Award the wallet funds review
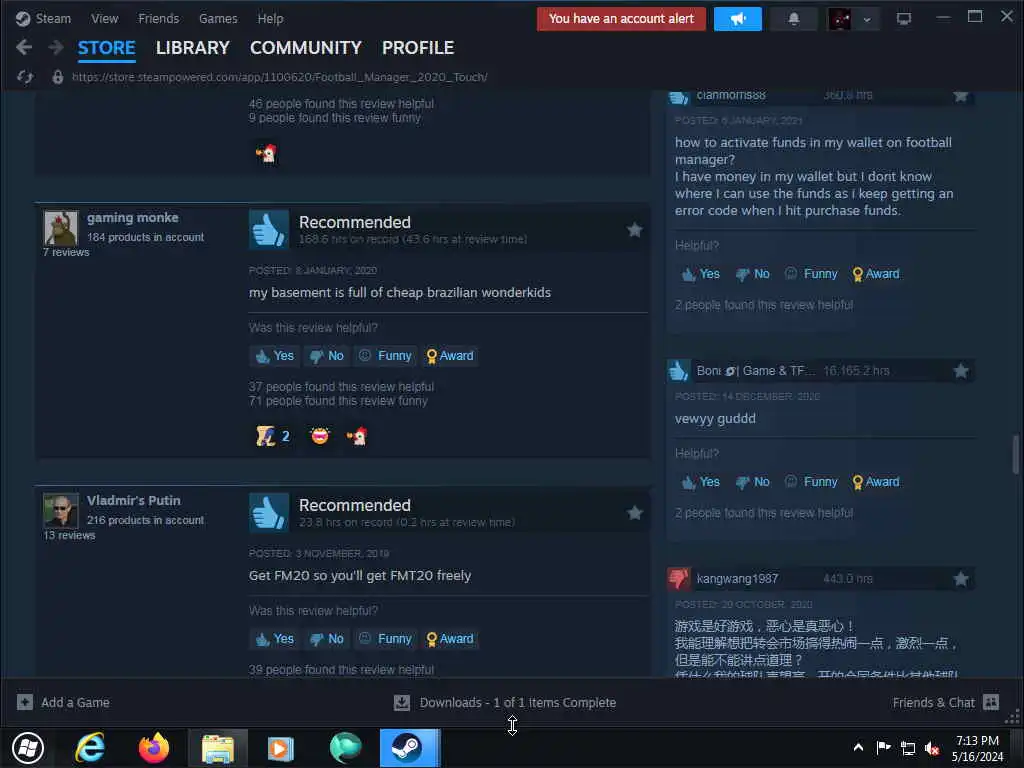1024x768 pixels. 876,274
